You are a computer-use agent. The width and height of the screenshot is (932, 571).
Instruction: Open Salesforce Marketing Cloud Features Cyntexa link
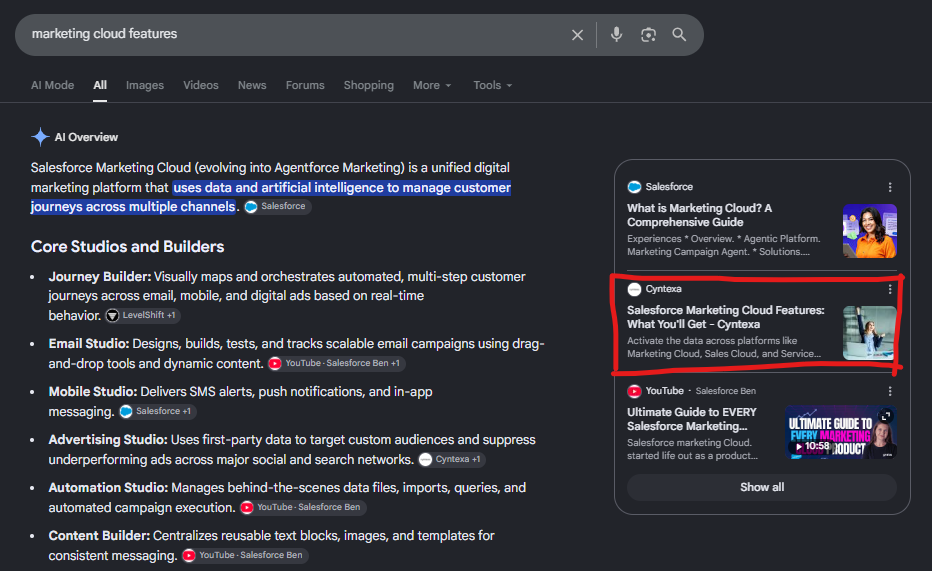[725, 317]
